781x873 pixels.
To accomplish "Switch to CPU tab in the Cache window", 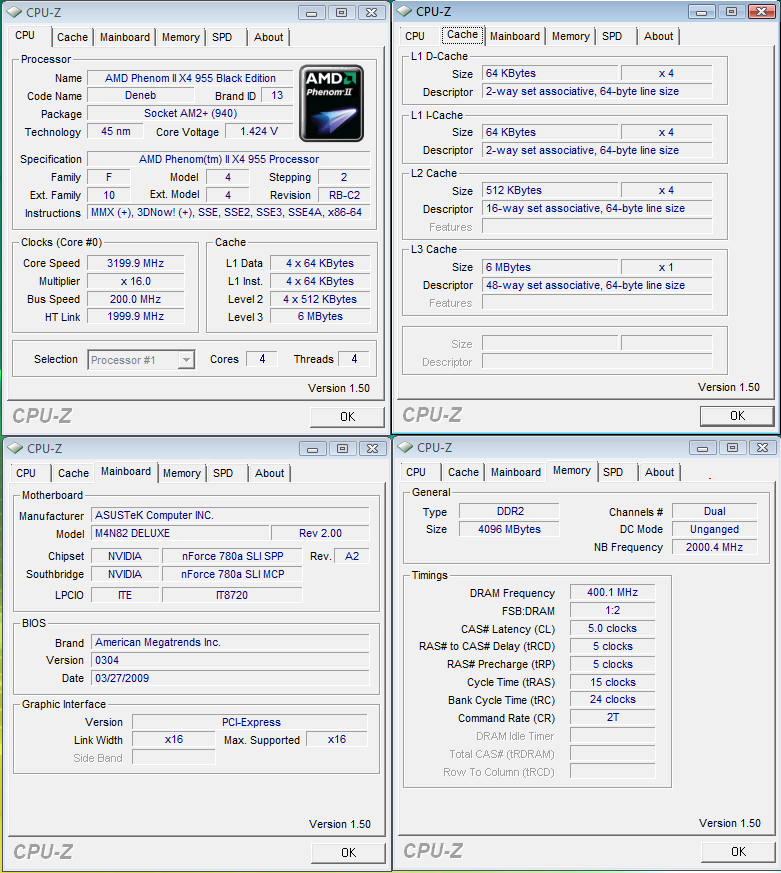I will 415,36.
